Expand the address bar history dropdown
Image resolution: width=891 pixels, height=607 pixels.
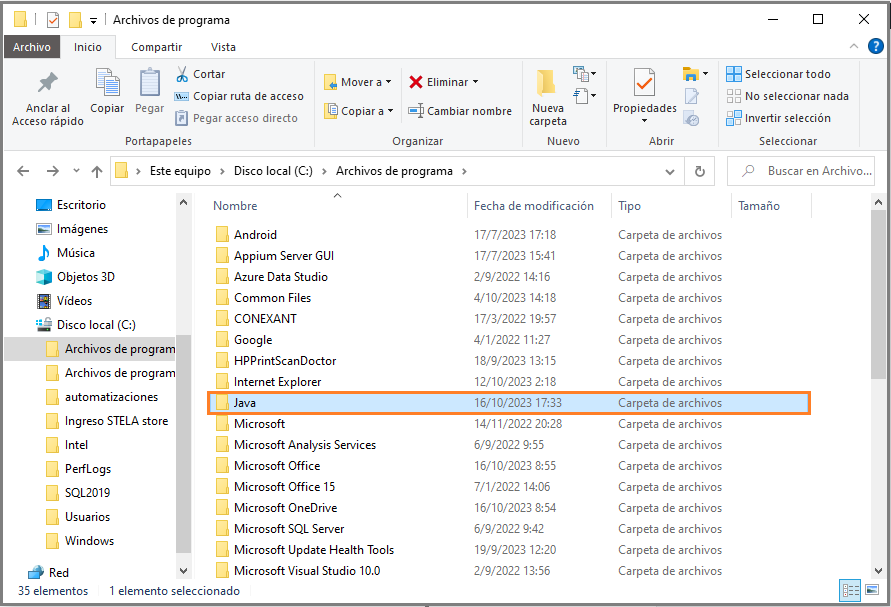coord(670,172)
